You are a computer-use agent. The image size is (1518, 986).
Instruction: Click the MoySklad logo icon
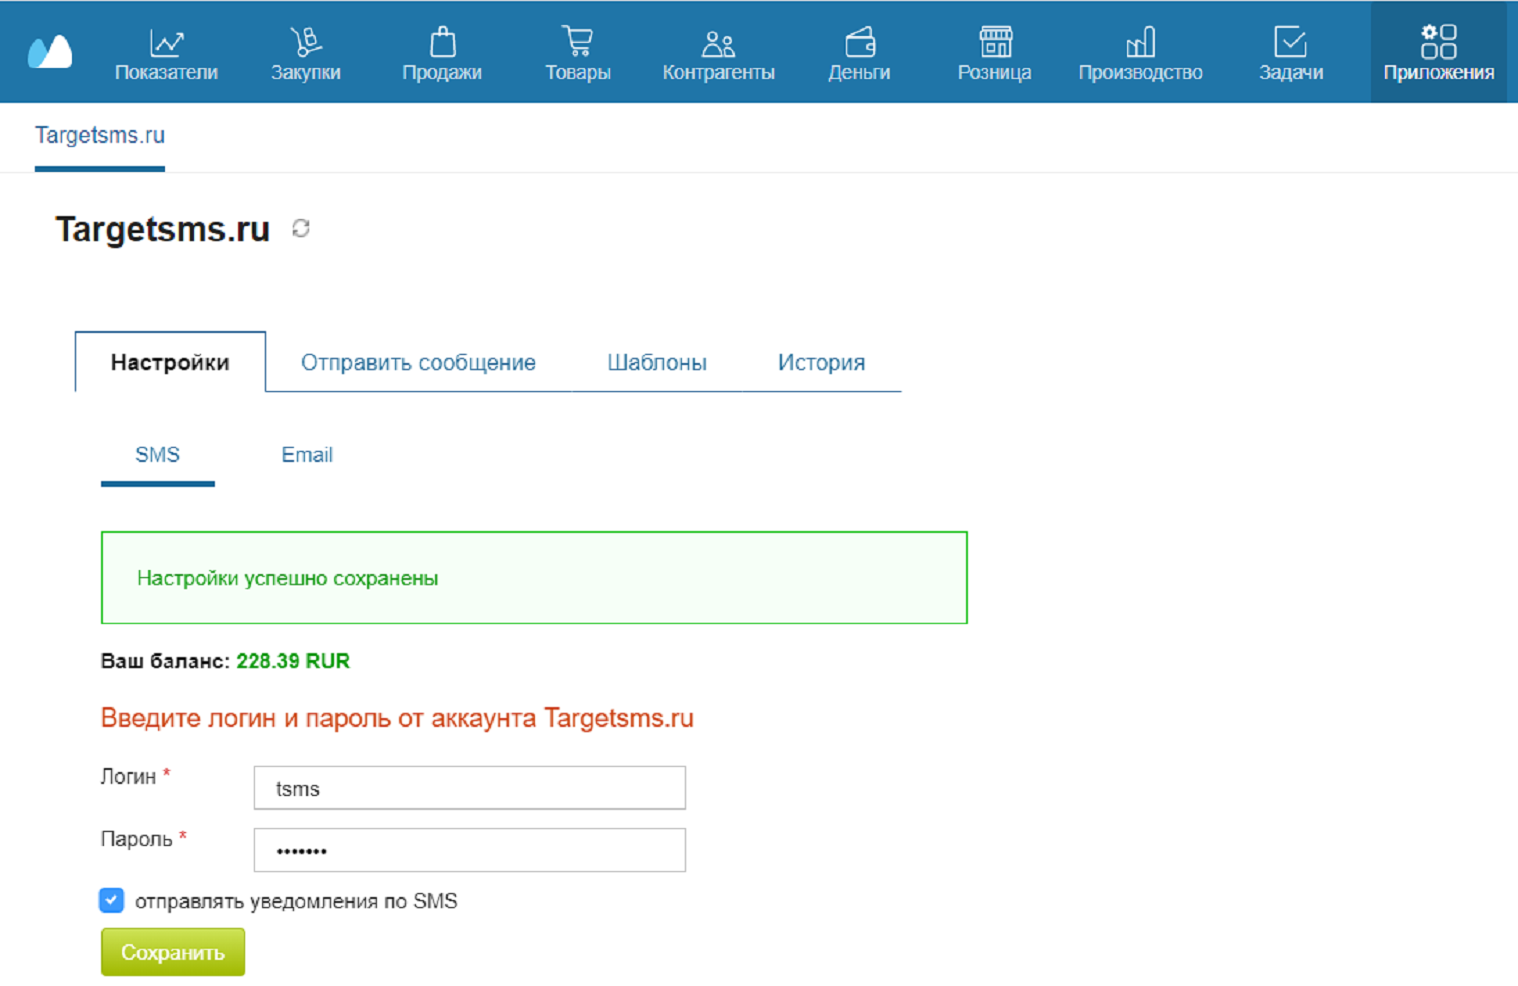click(50, 51)
